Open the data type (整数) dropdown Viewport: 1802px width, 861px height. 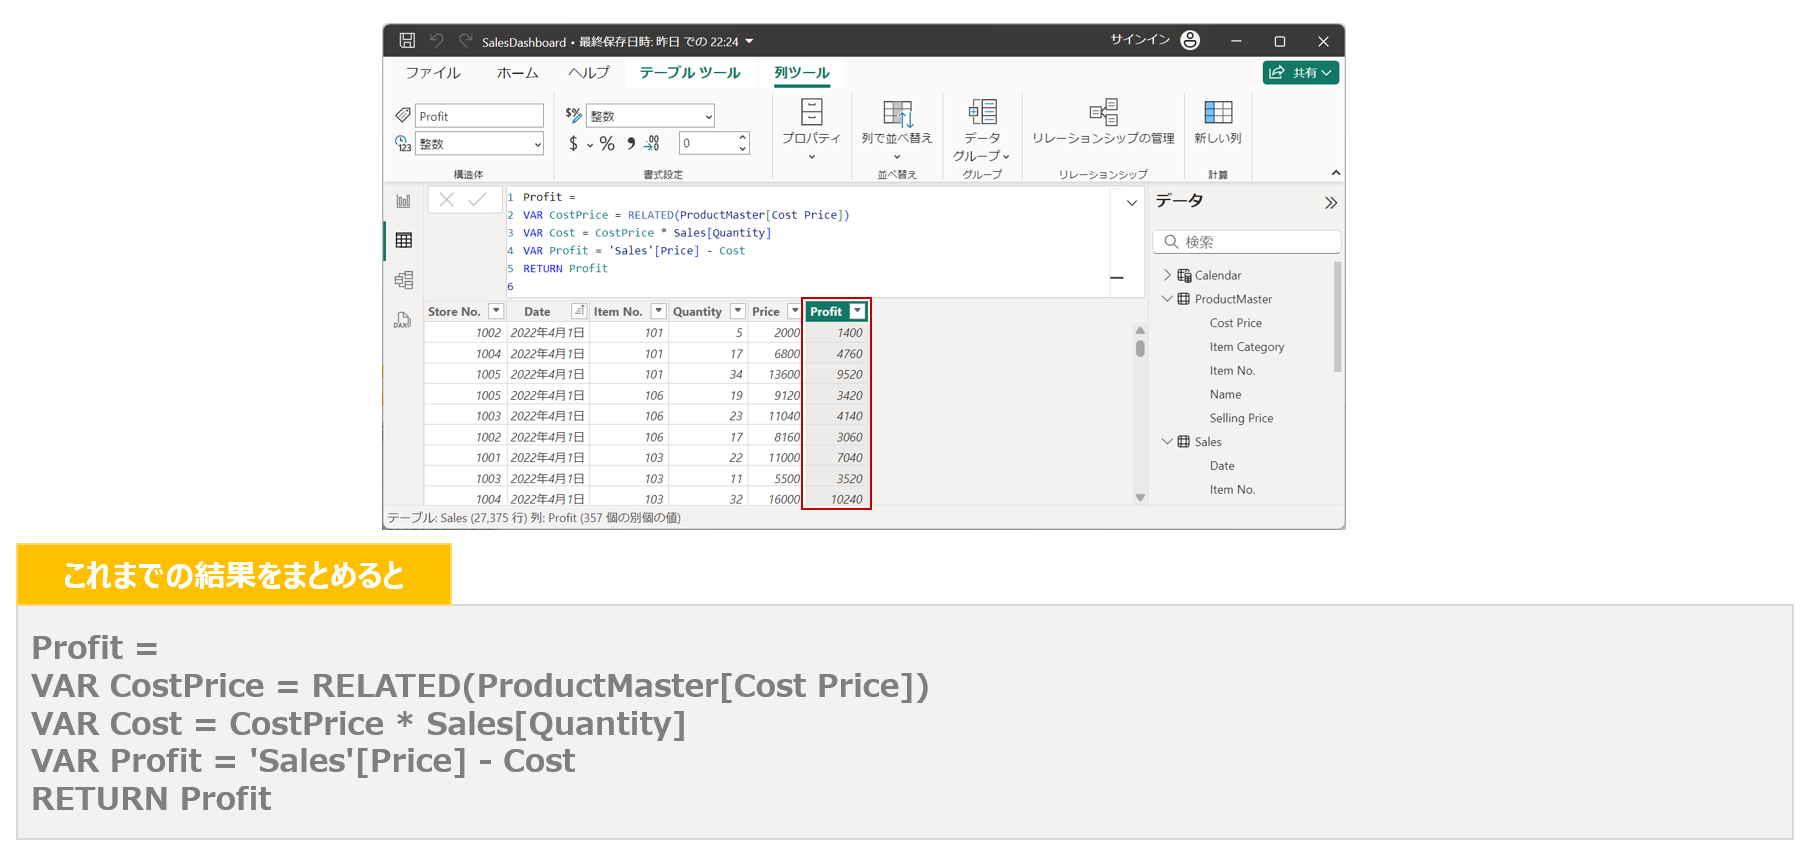[x=480, y=144]
